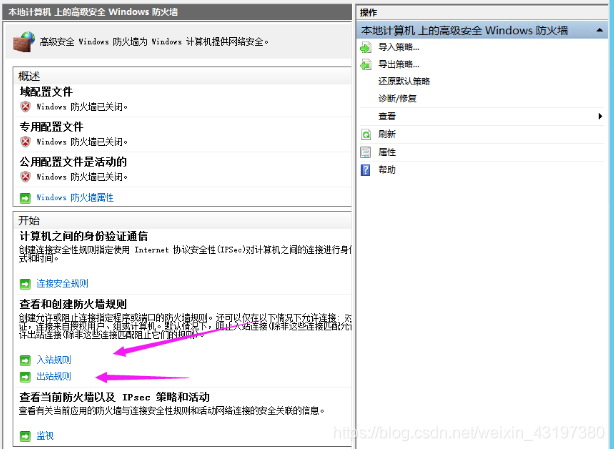
Task: Open the 入站规则 link
Action: point(54,359)
